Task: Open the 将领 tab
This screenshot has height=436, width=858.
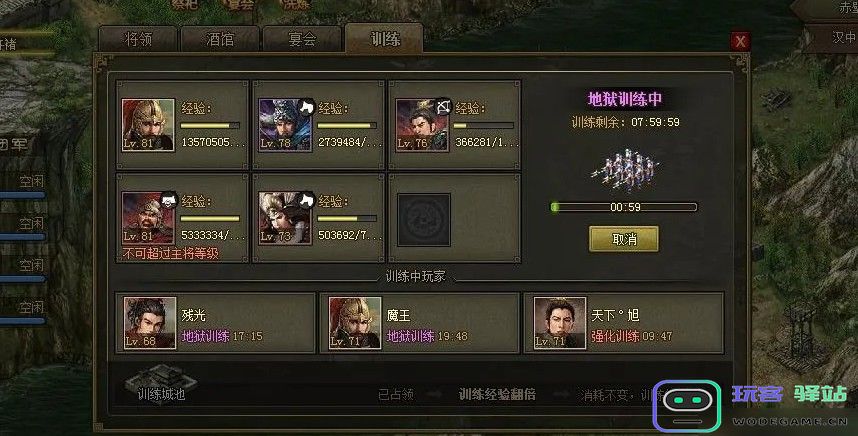Action: point(138,39)
